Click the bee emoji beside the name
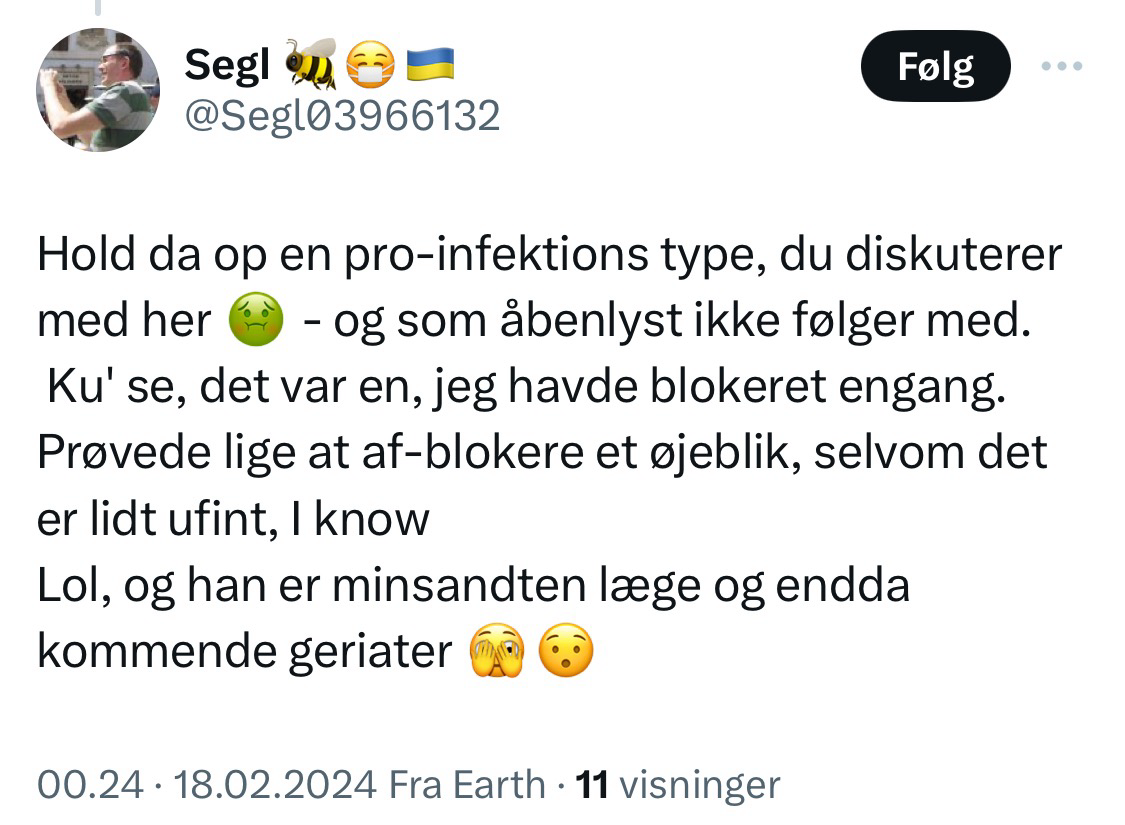Image resolution: width=1125 pixels, height=825 pixels. coord(311,64)
